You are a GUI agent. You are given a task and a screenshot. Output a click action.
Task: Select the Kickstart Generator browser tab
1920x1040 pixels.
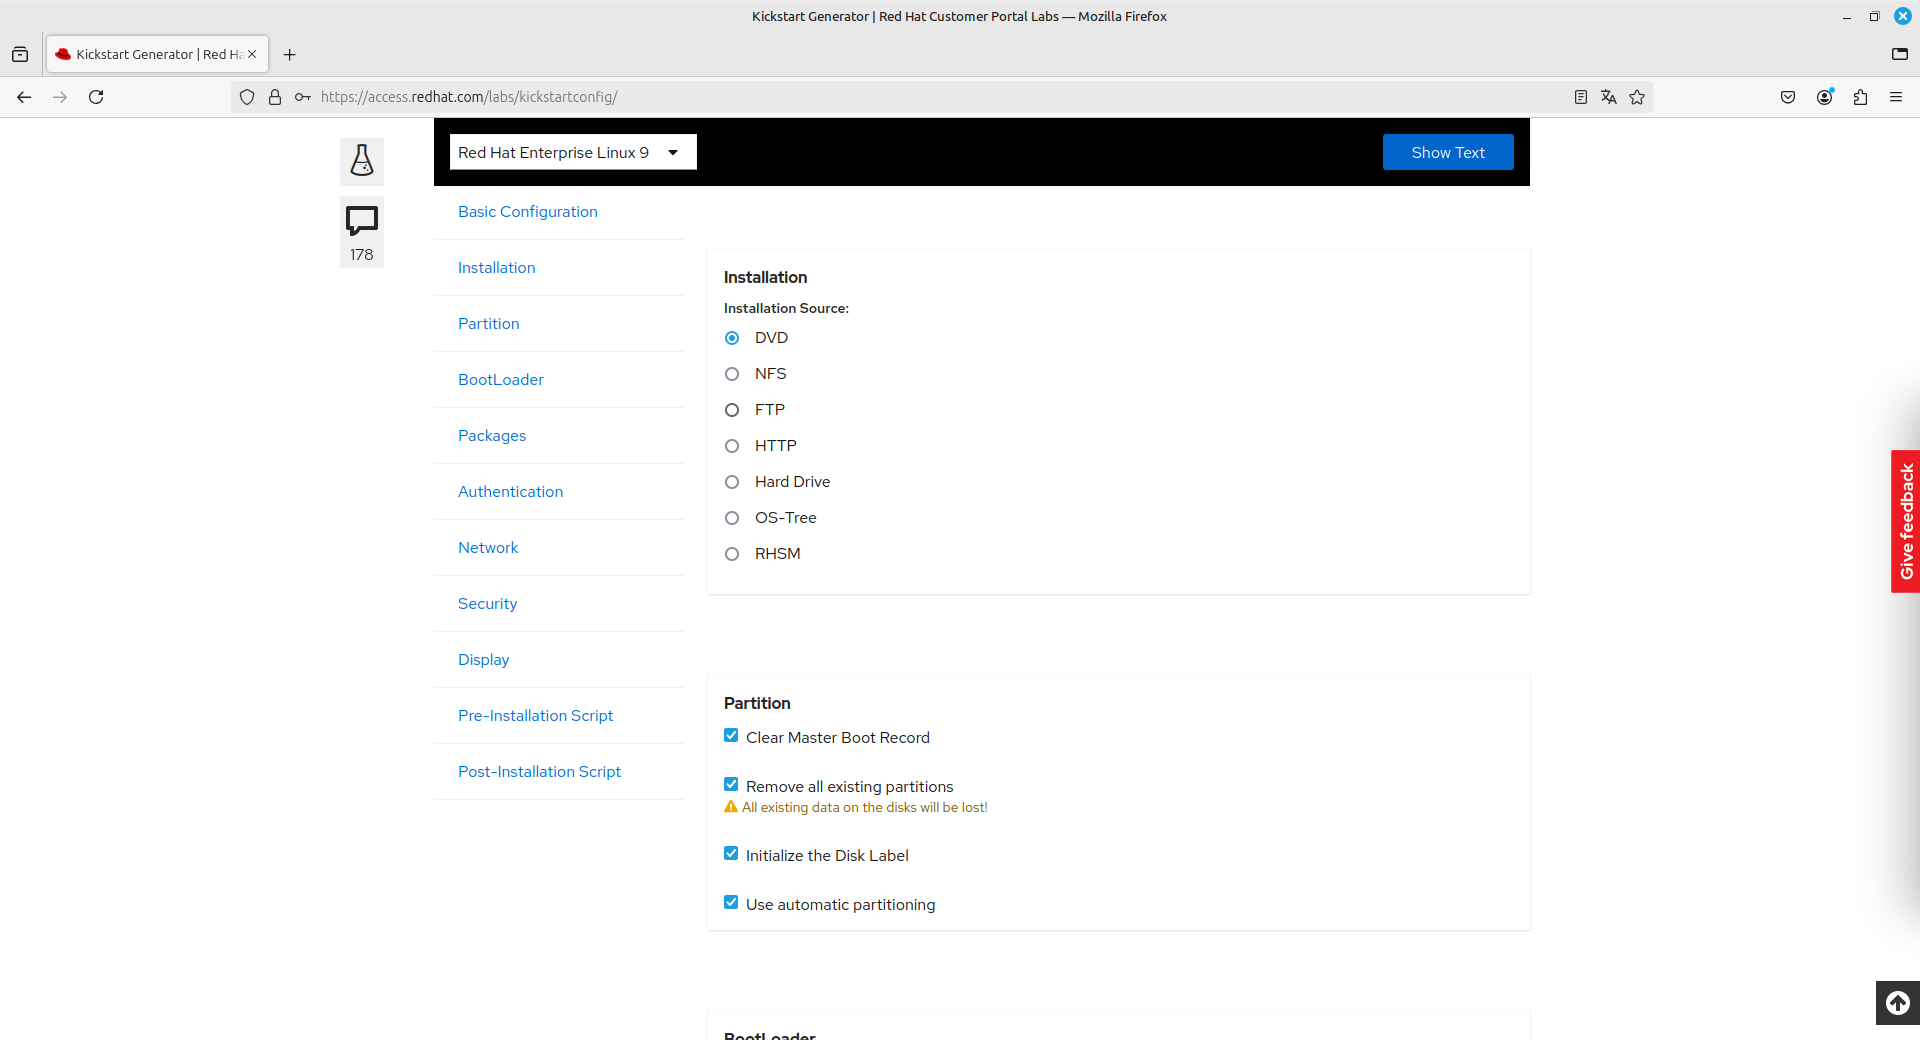pos(157,54)
